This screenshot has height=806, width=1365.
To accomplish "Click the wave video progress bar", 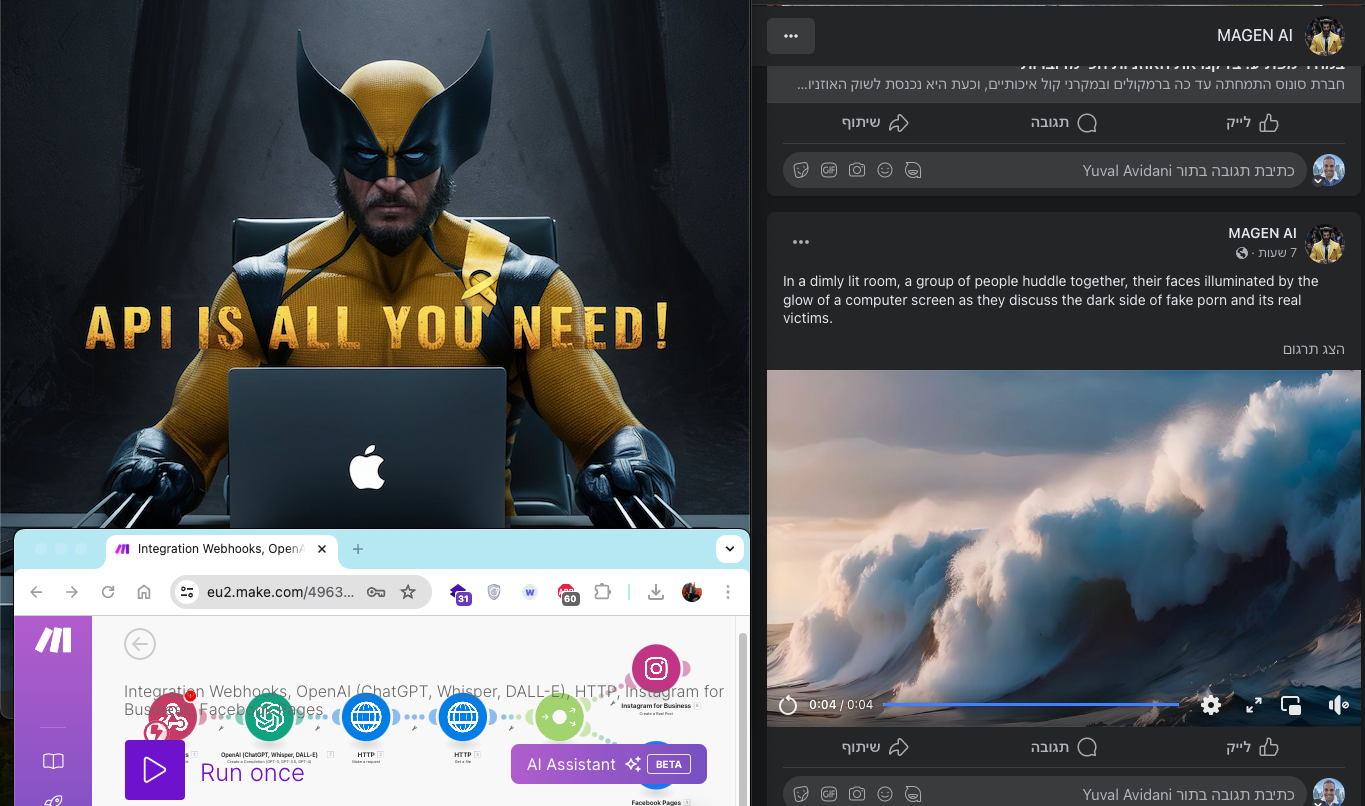I will click(x=1030, y=705).
